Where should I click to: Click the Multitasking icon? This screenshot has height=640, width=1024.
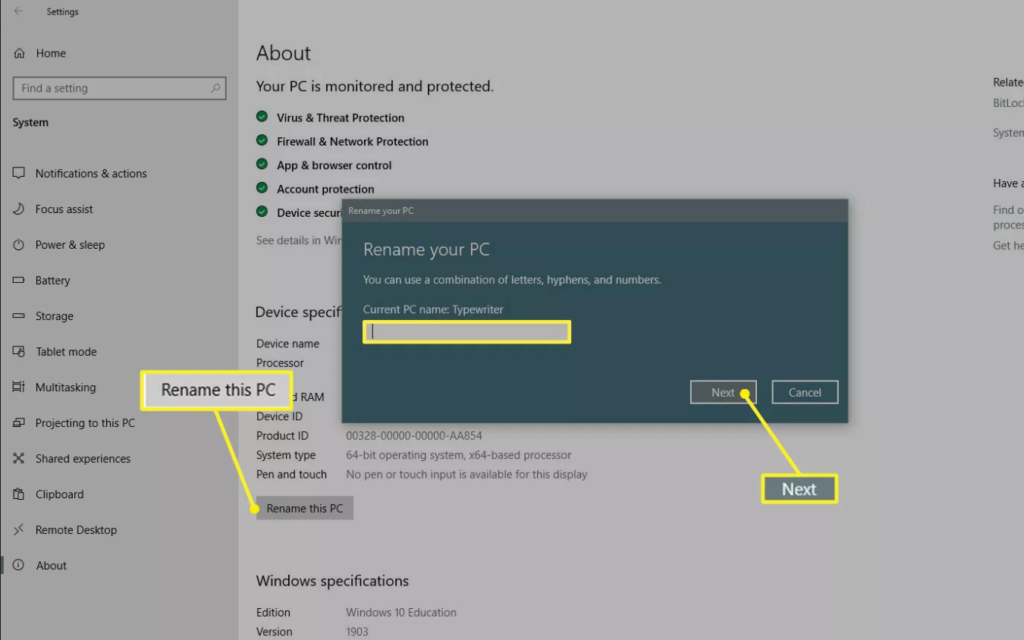pyautogui.click(x=18, y=387)
